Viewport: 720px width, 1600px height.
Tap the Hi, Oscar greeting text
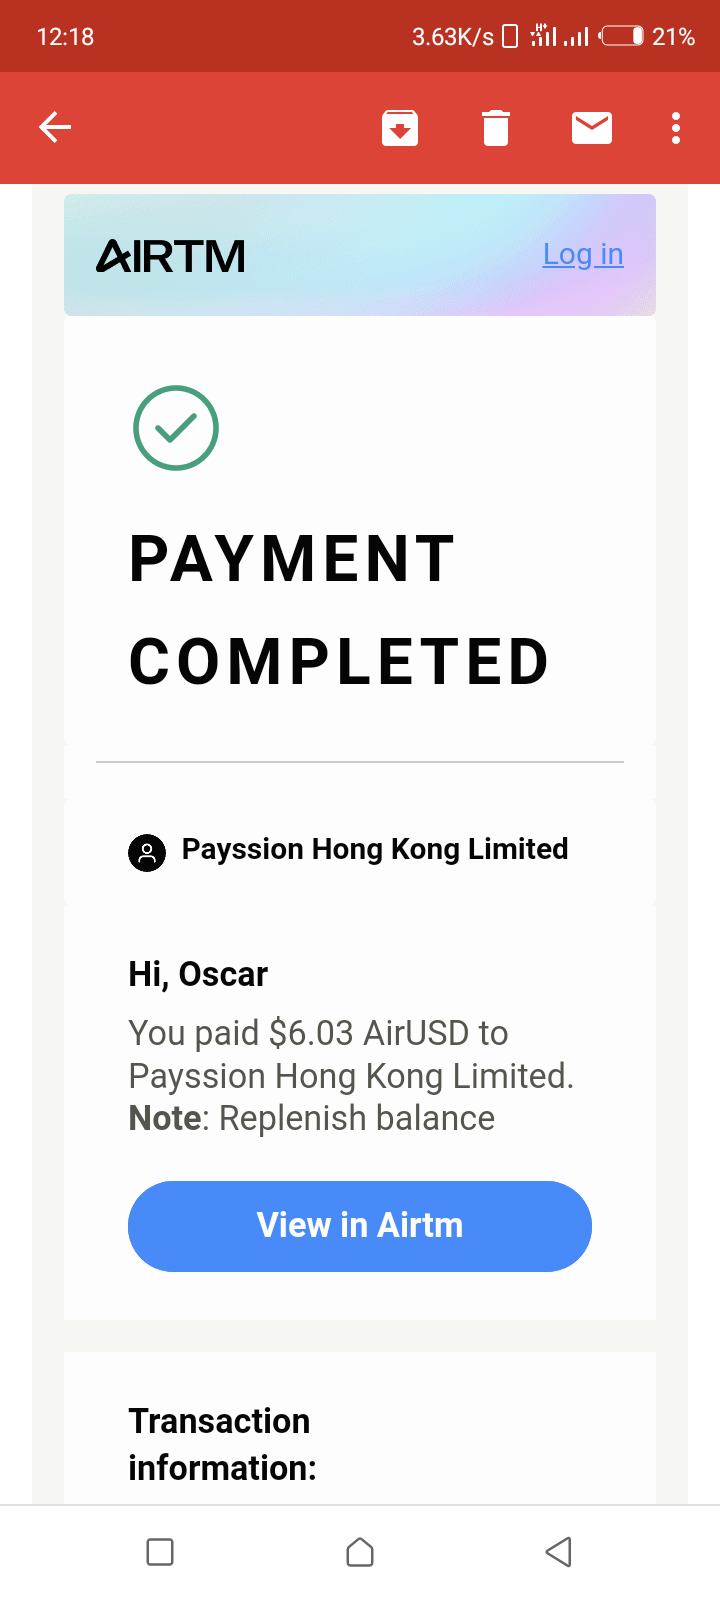[x=198, y=974]
